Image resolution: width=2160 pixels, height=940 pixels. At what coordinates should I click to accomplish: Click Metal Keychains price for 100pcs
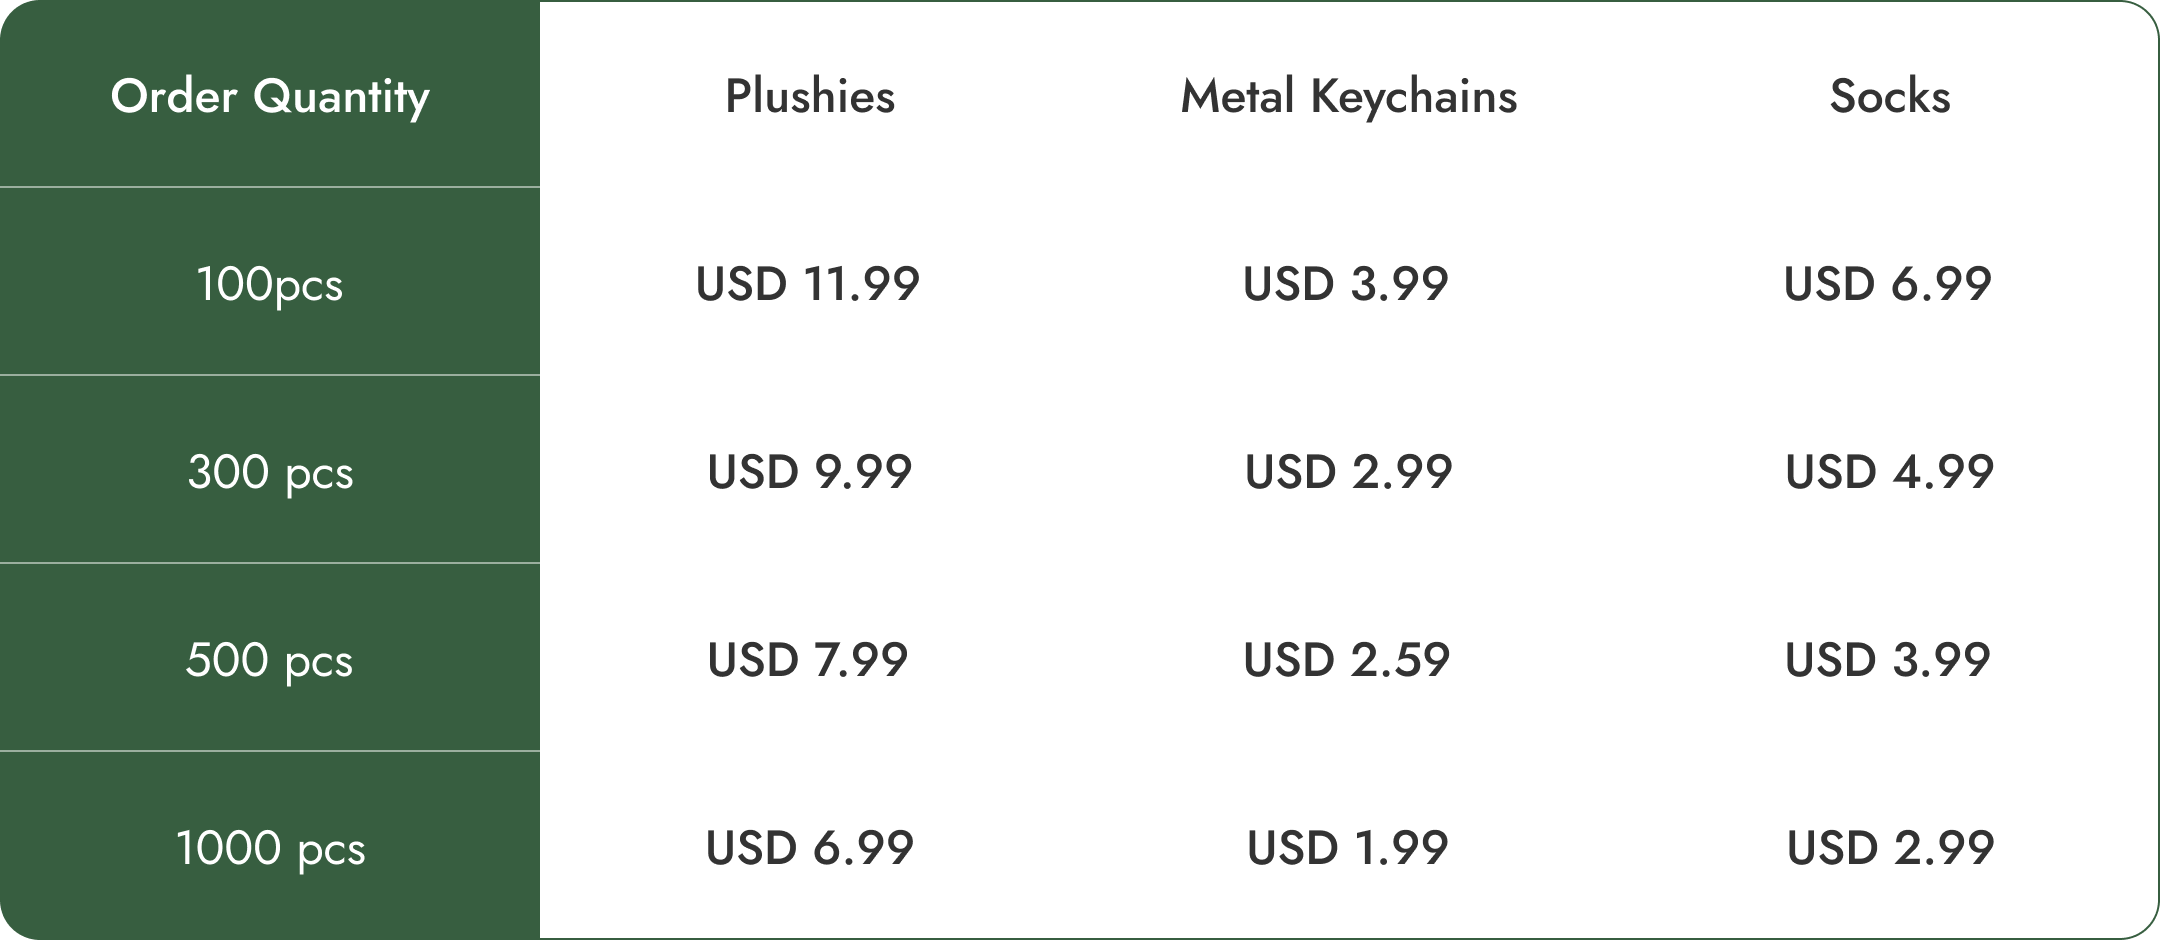tap(1346, 284)
